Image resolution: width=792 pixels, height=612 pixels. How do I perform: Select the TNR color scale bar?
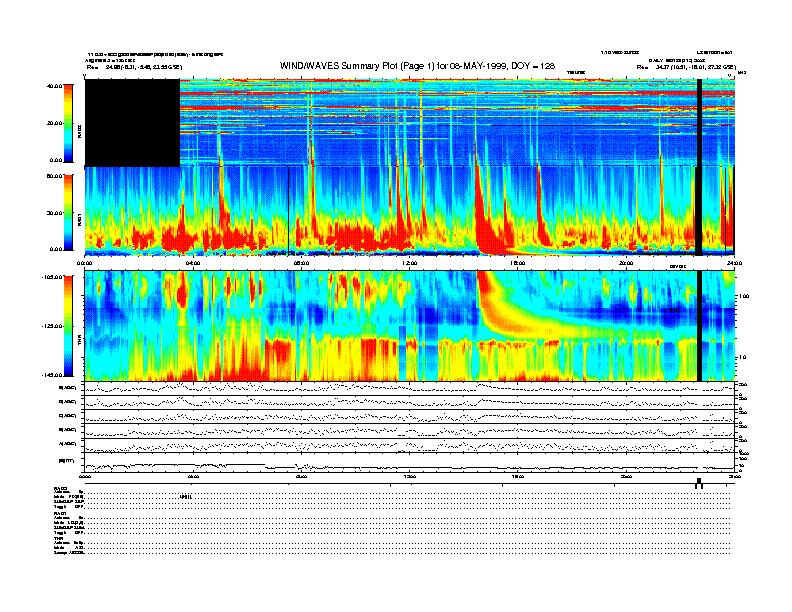68,326
